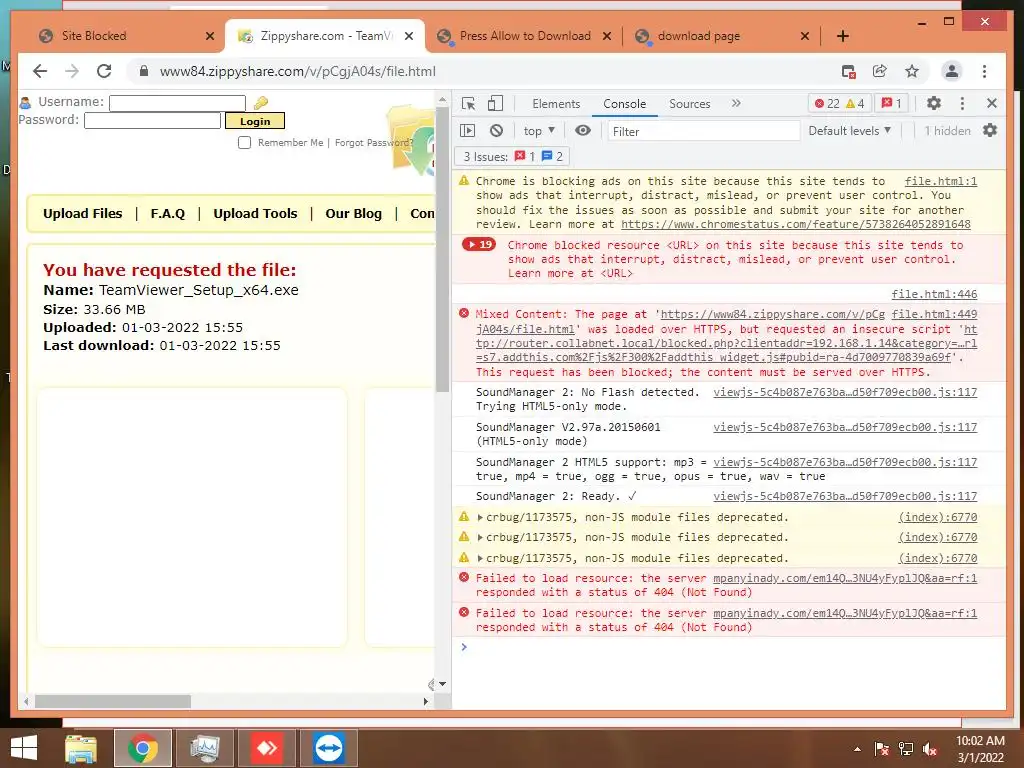Screen dimensions: 1024x768
Task: Click the address bar URL
Action: point(298,71)
